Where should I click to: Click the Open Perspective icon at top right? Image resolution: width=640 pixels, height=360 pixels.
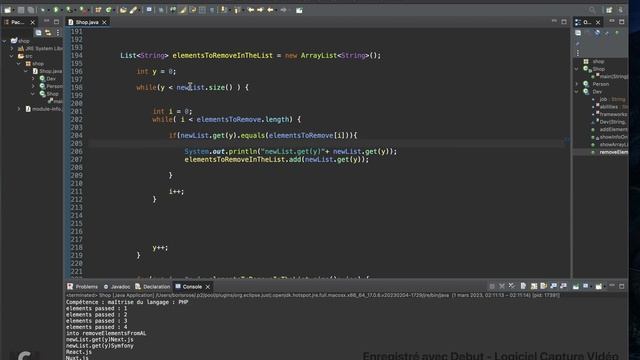609,10
